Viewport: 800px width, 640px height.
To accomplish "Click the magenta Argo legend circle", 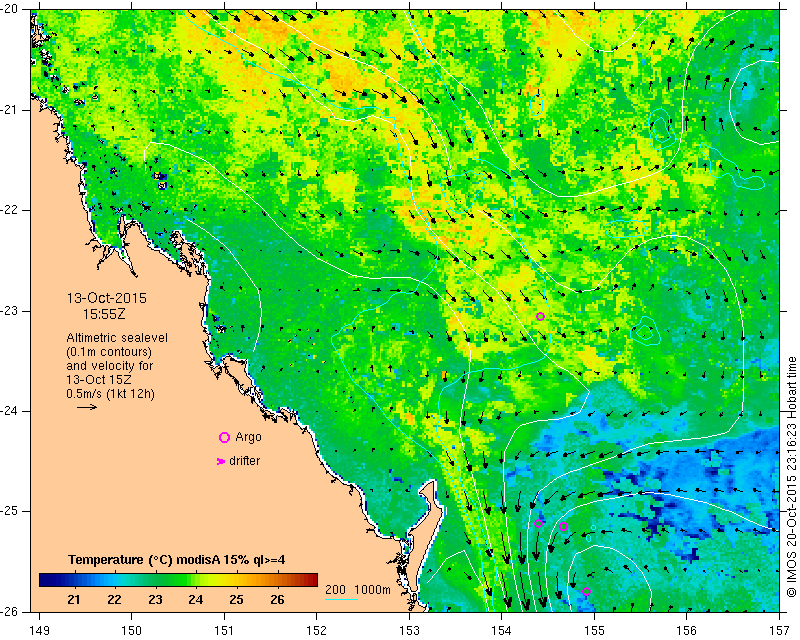I will [x=224, y=437].
